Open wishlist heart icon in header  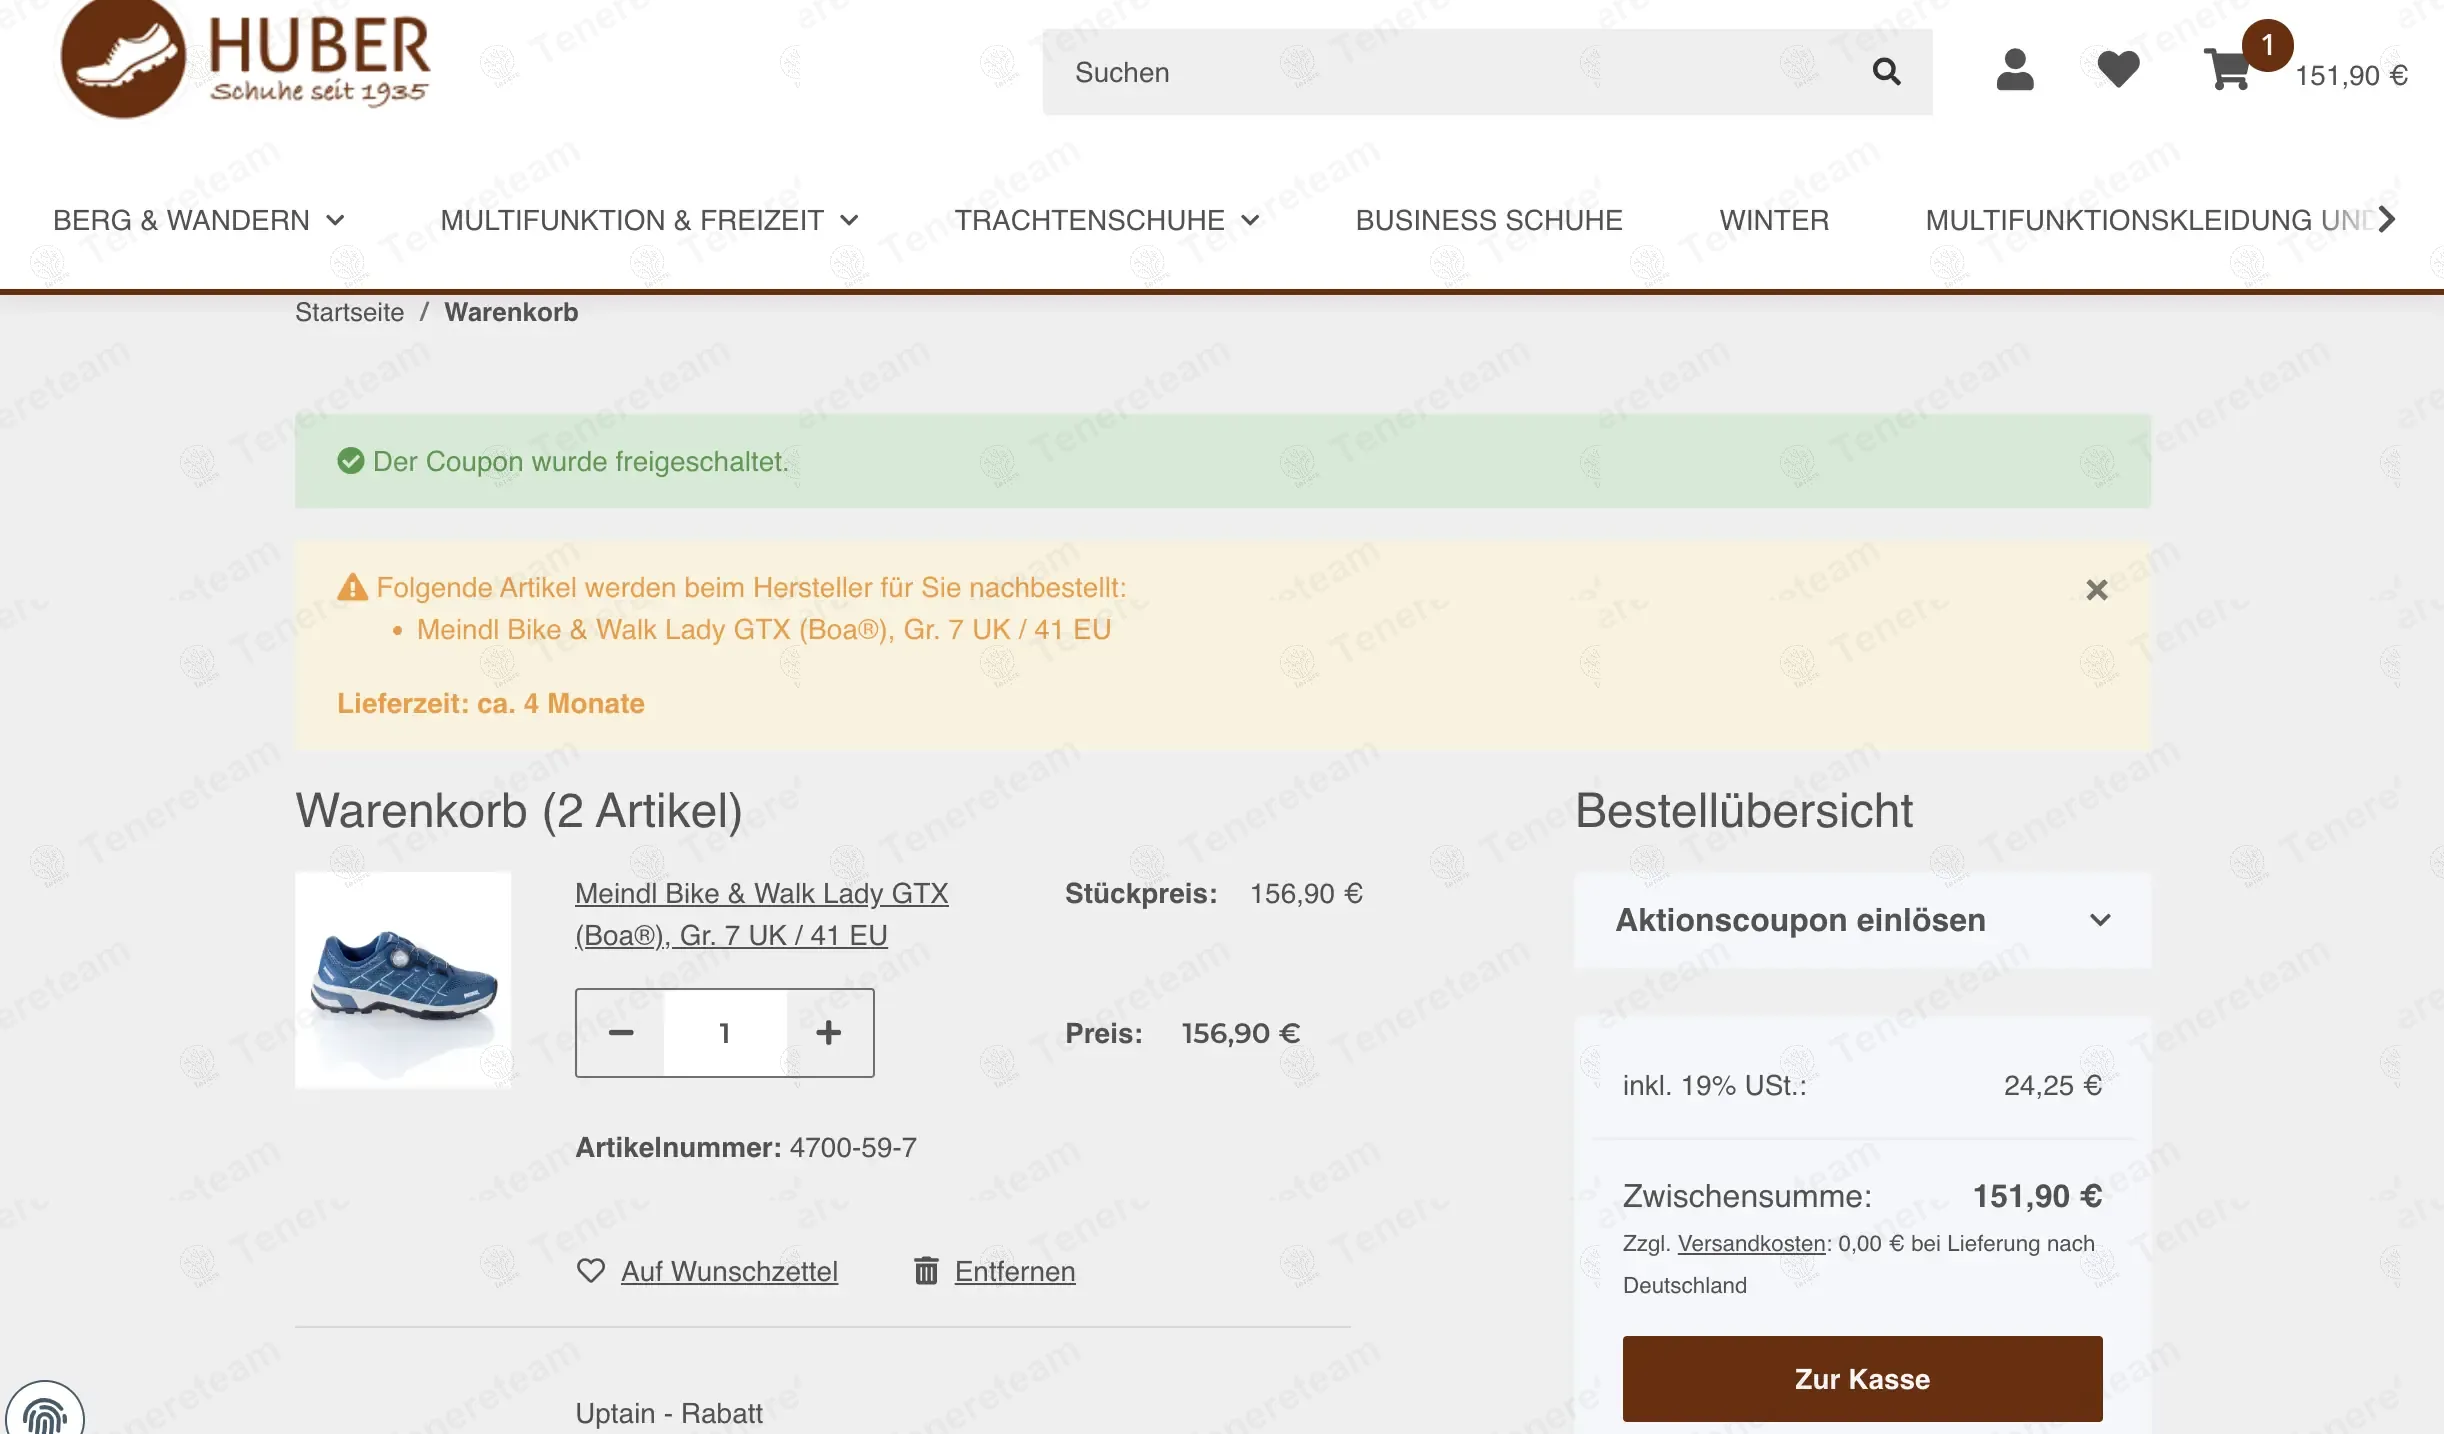point(2118,70)
